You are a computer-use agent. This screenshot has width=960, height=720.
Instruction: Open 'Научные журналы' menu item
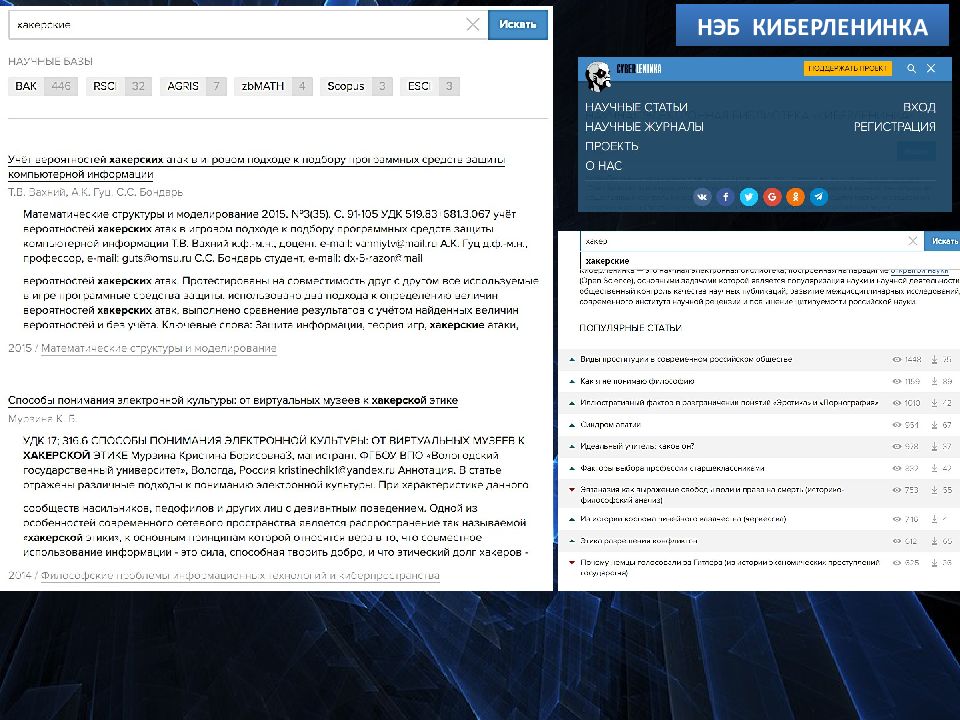click(x=644, y=127)
